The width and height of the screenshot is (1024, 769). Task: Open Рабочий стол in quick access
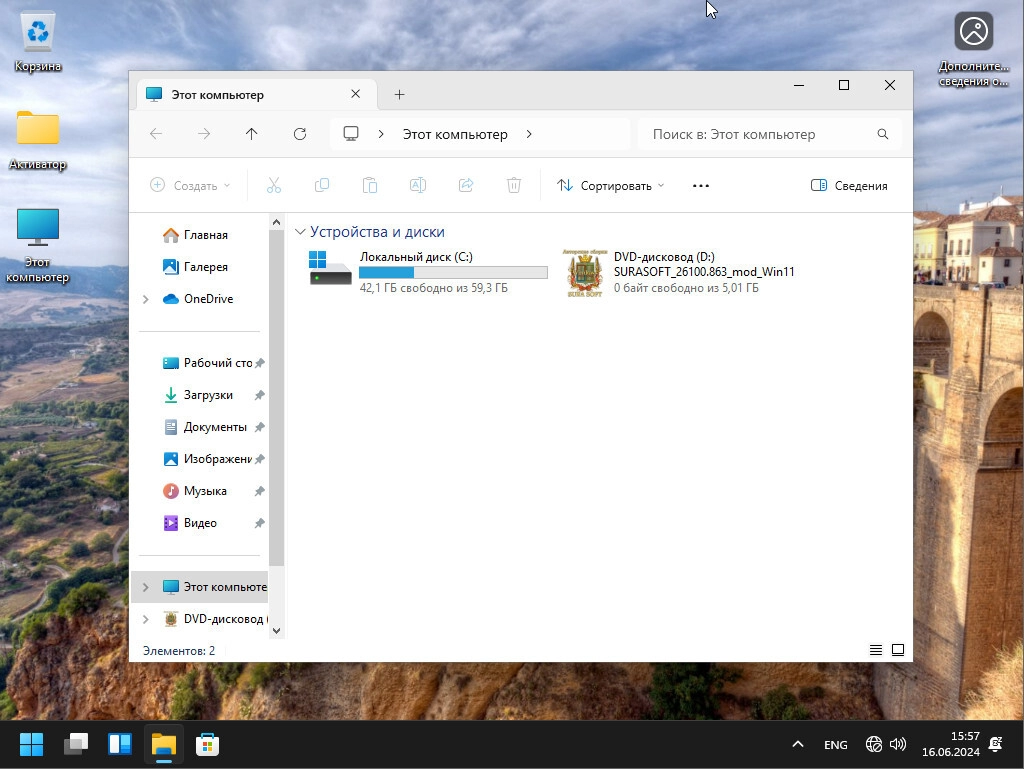click(x=209, y=363)
